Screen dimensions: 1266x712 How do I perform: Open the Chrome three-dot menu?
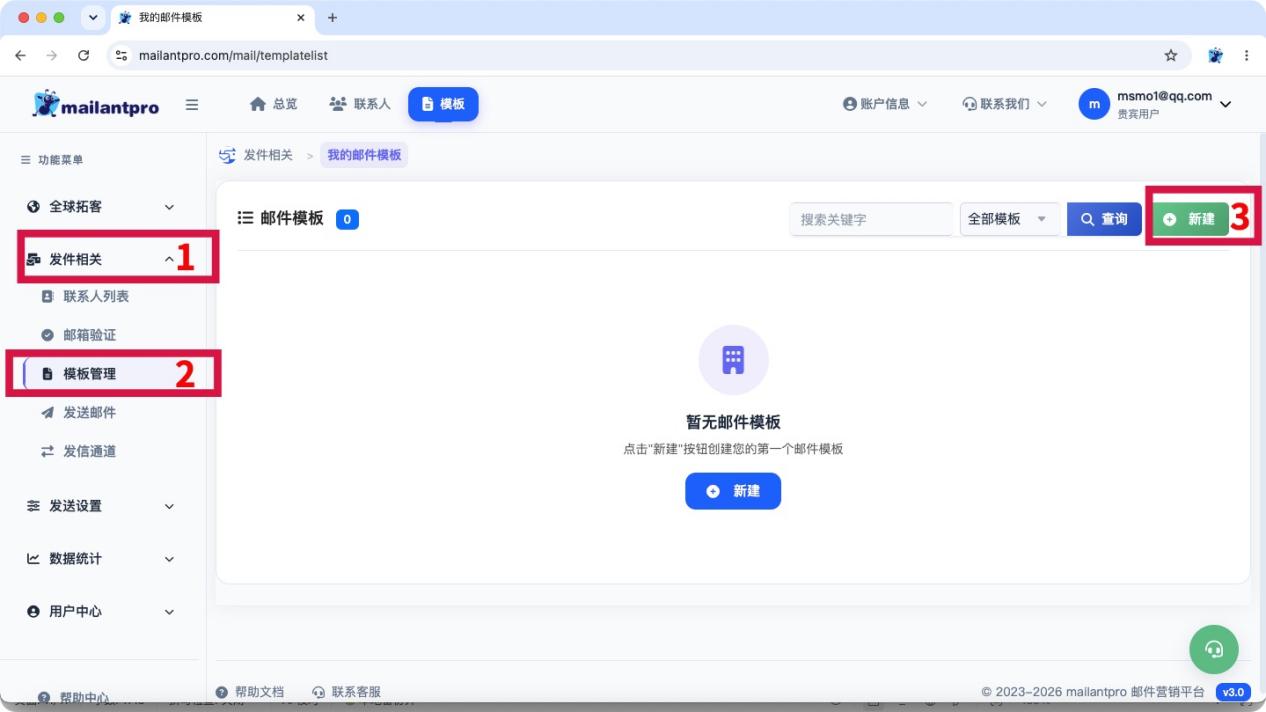[1246, 55]
